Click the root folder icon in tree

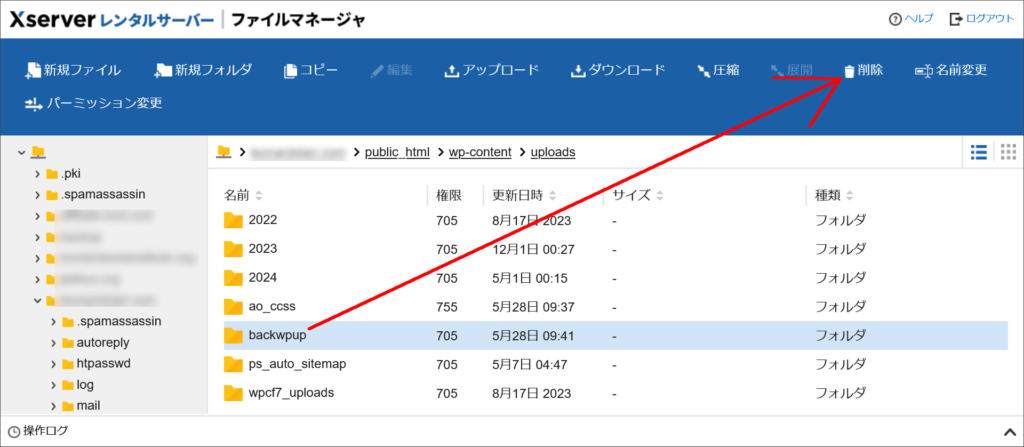38,152
